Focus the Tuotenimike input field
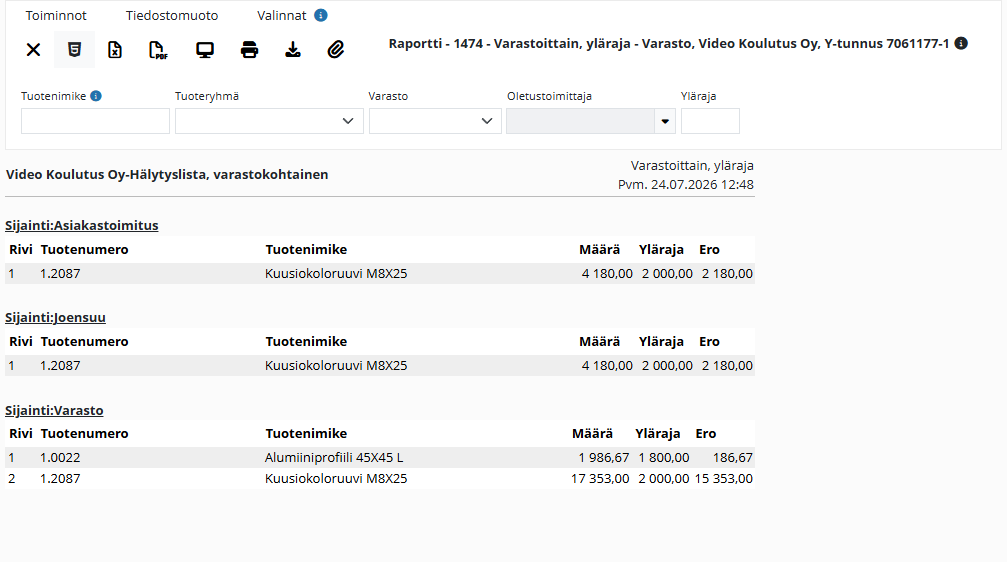The height and width of the screenshot is (562, 1007). point(95,121)
